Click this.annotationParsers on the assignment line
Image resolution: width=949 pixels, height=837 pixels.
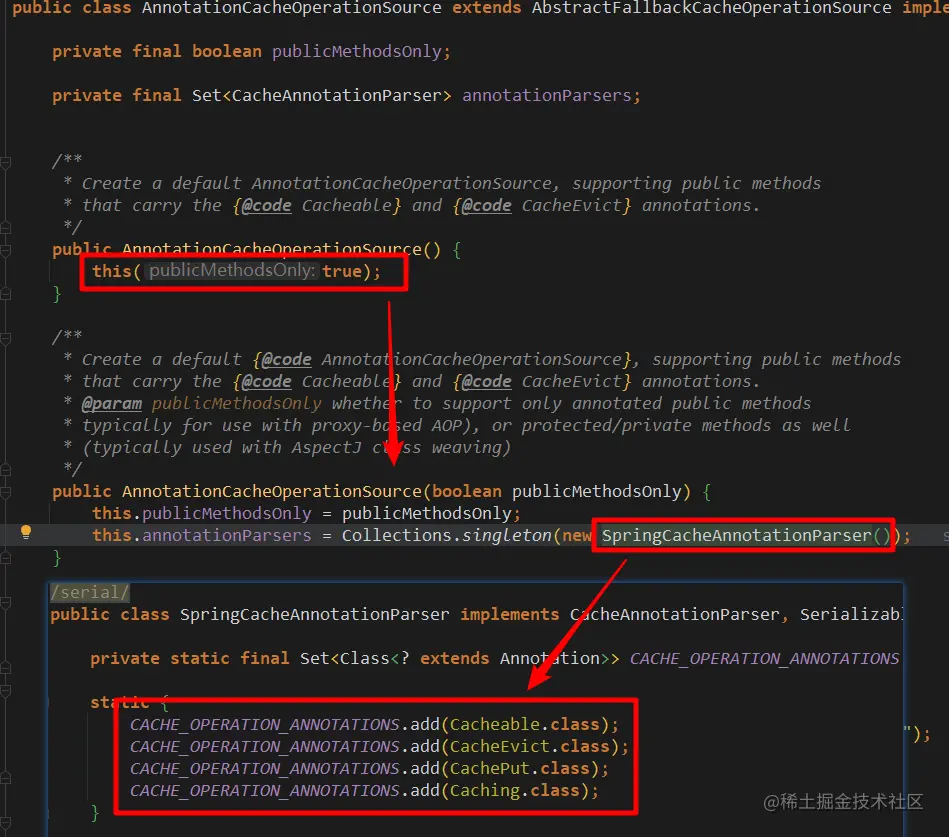pos(202,535)
